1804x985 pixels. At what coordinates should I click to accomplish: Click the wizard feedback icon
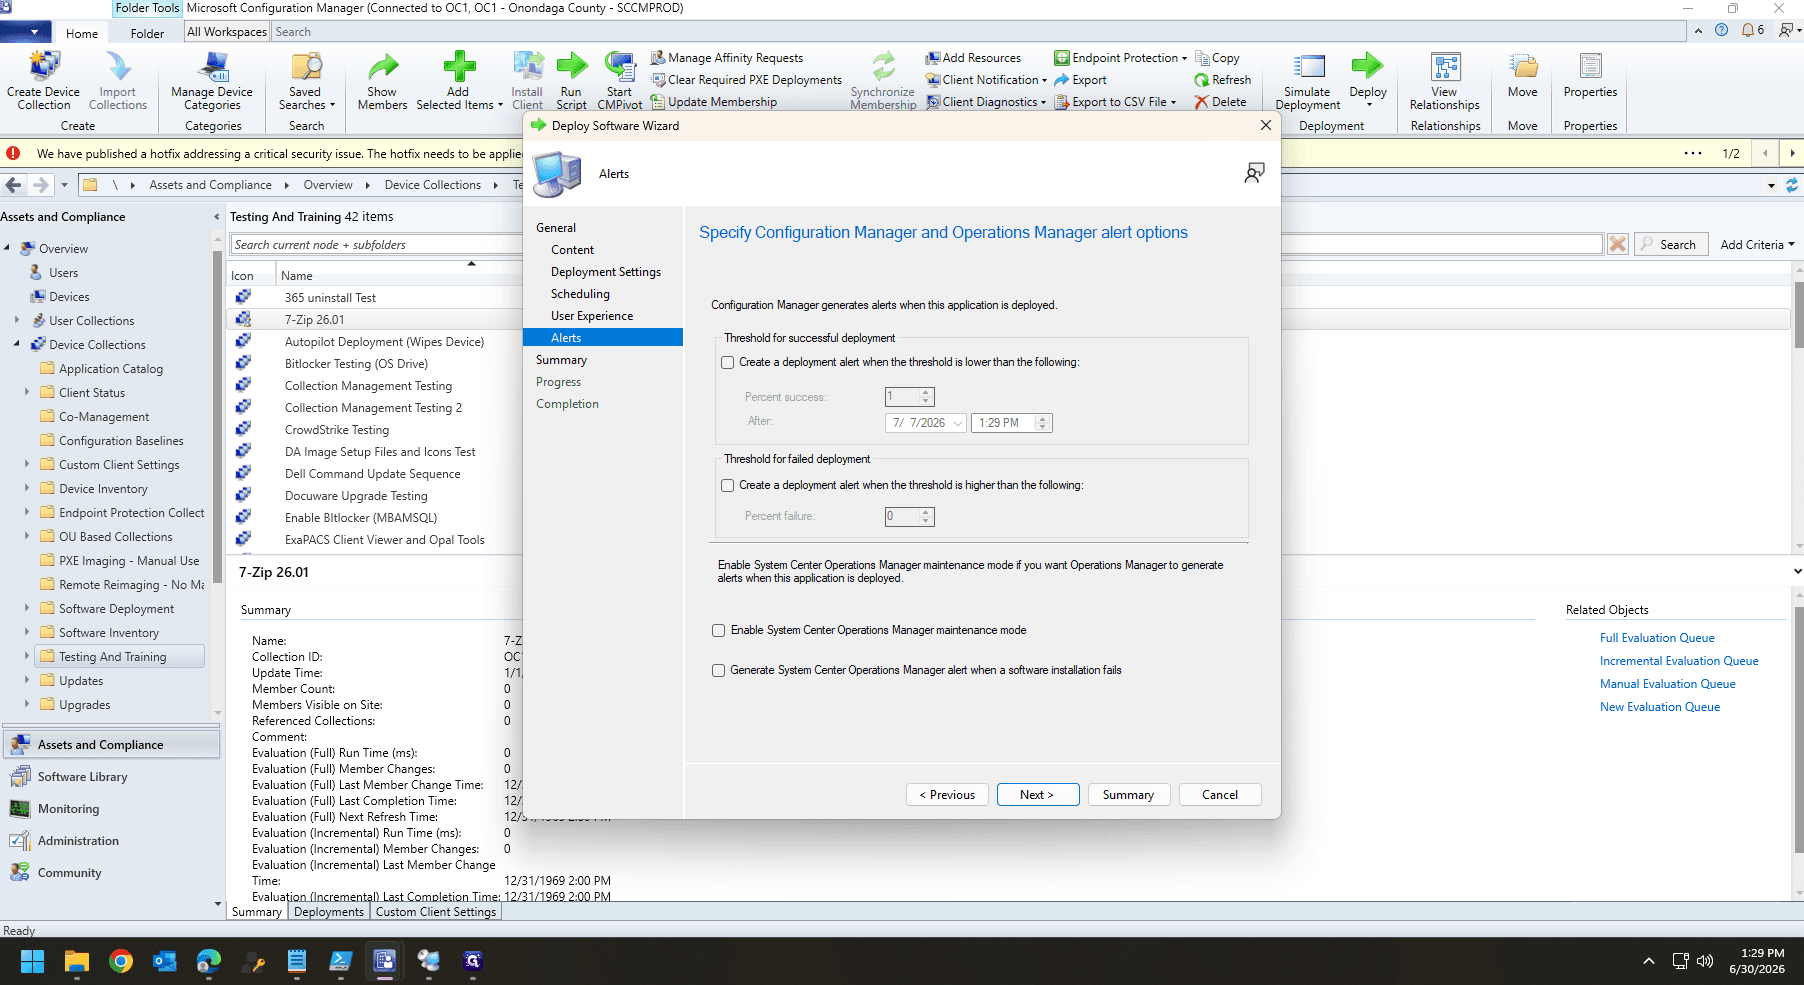[x=1254, y=173]
